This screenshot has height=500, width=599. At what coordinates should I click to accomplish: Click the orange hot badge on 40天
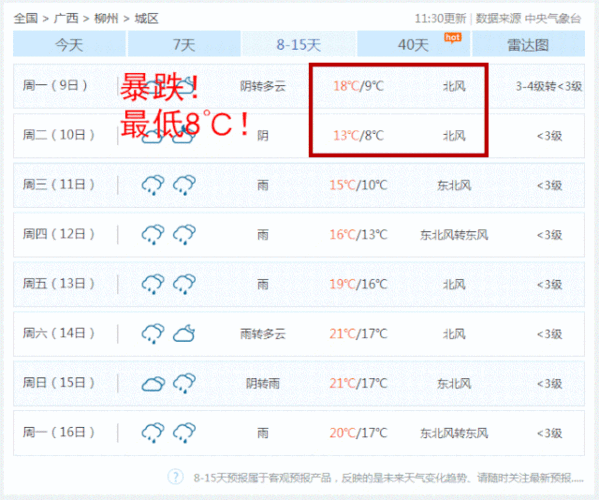[x=453, y=37]
